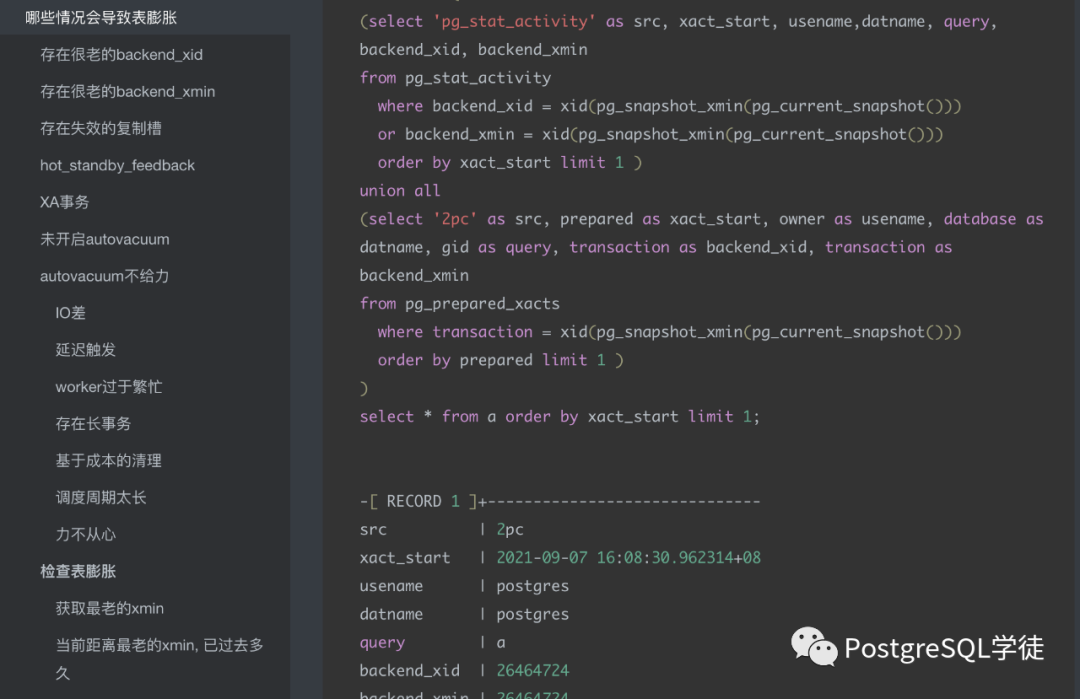Open 调度周期太长 outline entry
1080x699 pixels.
(101, 497)
